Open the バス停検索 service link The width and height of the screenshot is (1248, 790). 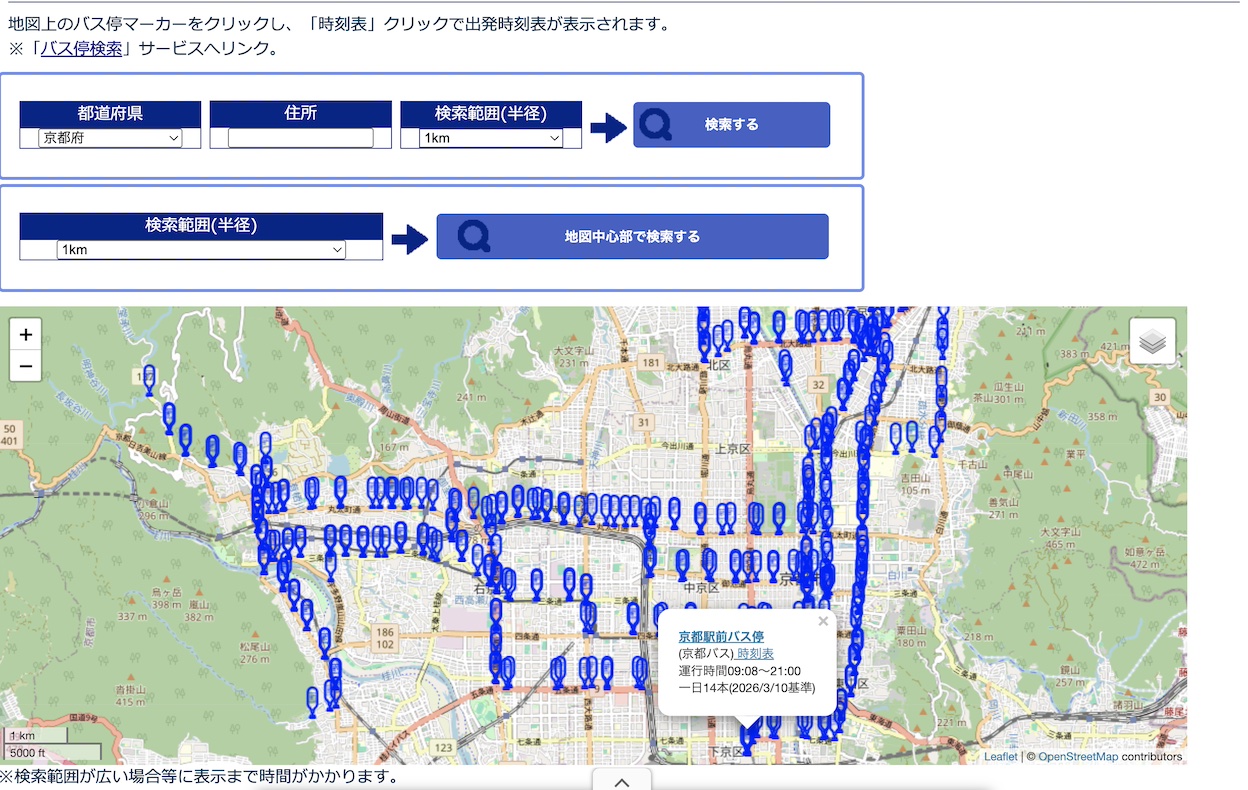(81, 48)
